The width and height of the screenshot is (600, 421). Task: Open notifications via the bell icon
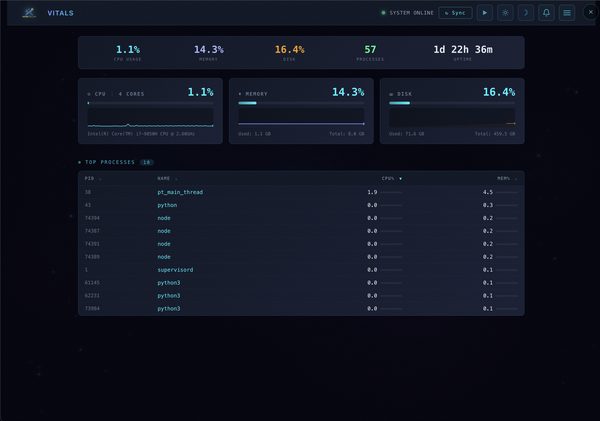click(546, 13)
